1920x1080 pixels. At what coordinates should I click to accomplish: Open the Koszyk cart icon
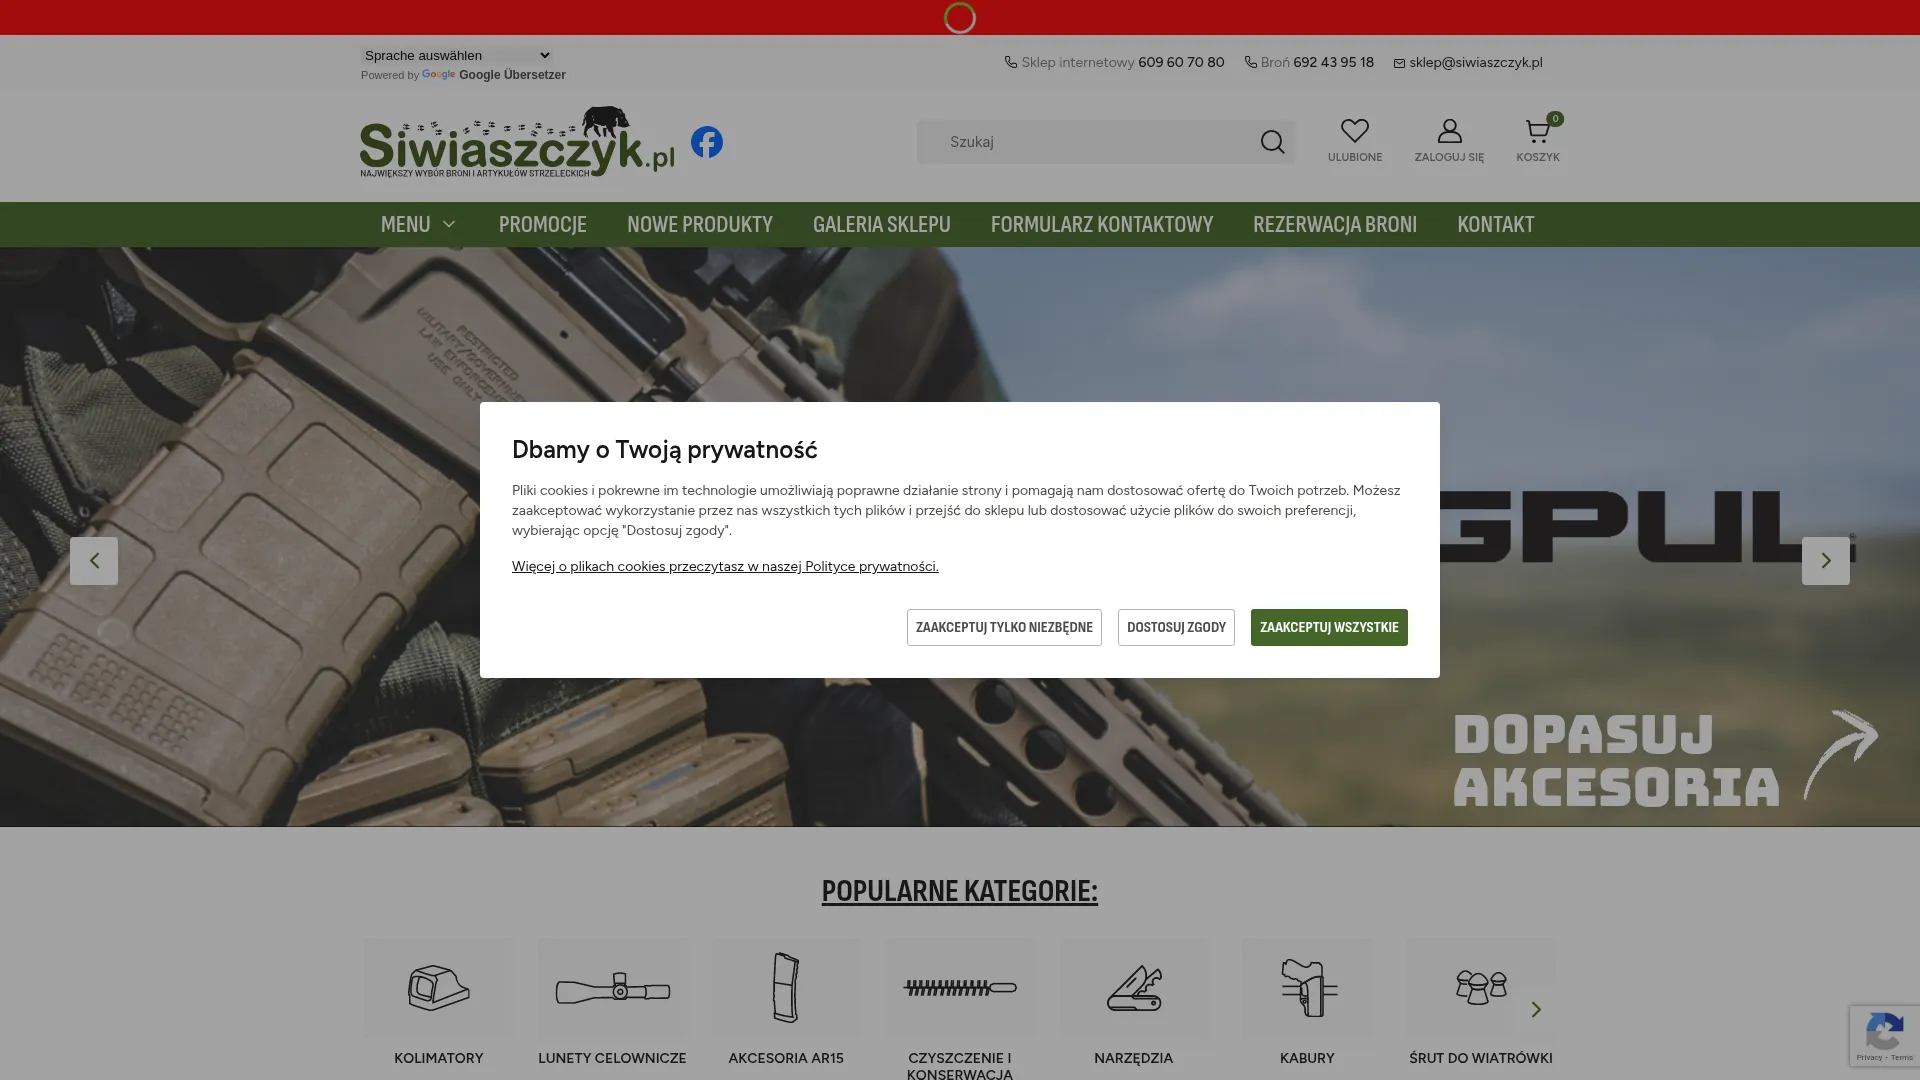[1538, 131]
